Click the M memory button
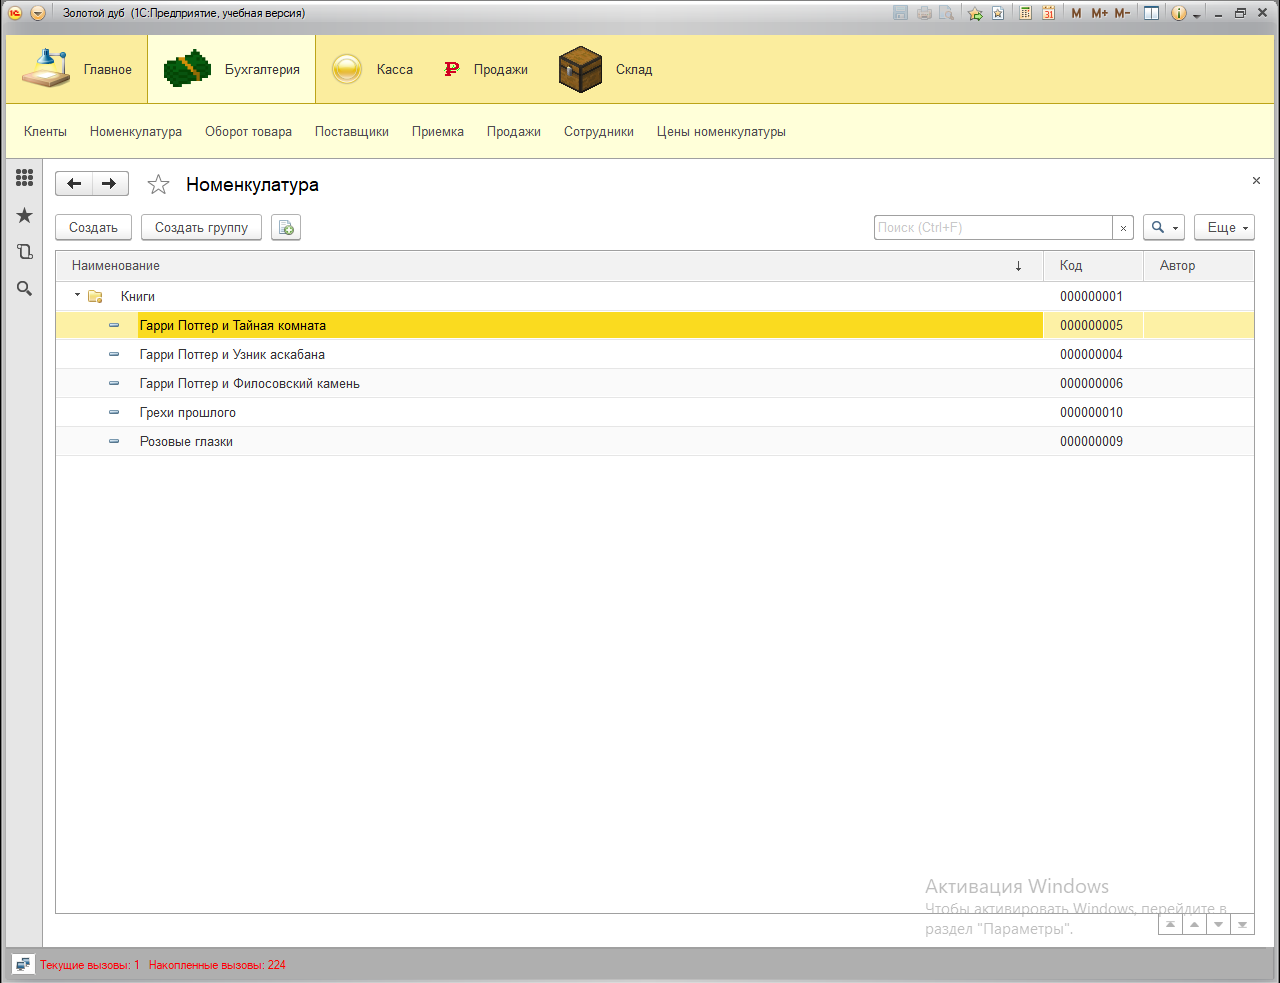The image size is (1280, 983). click(x=1076, y=13)
